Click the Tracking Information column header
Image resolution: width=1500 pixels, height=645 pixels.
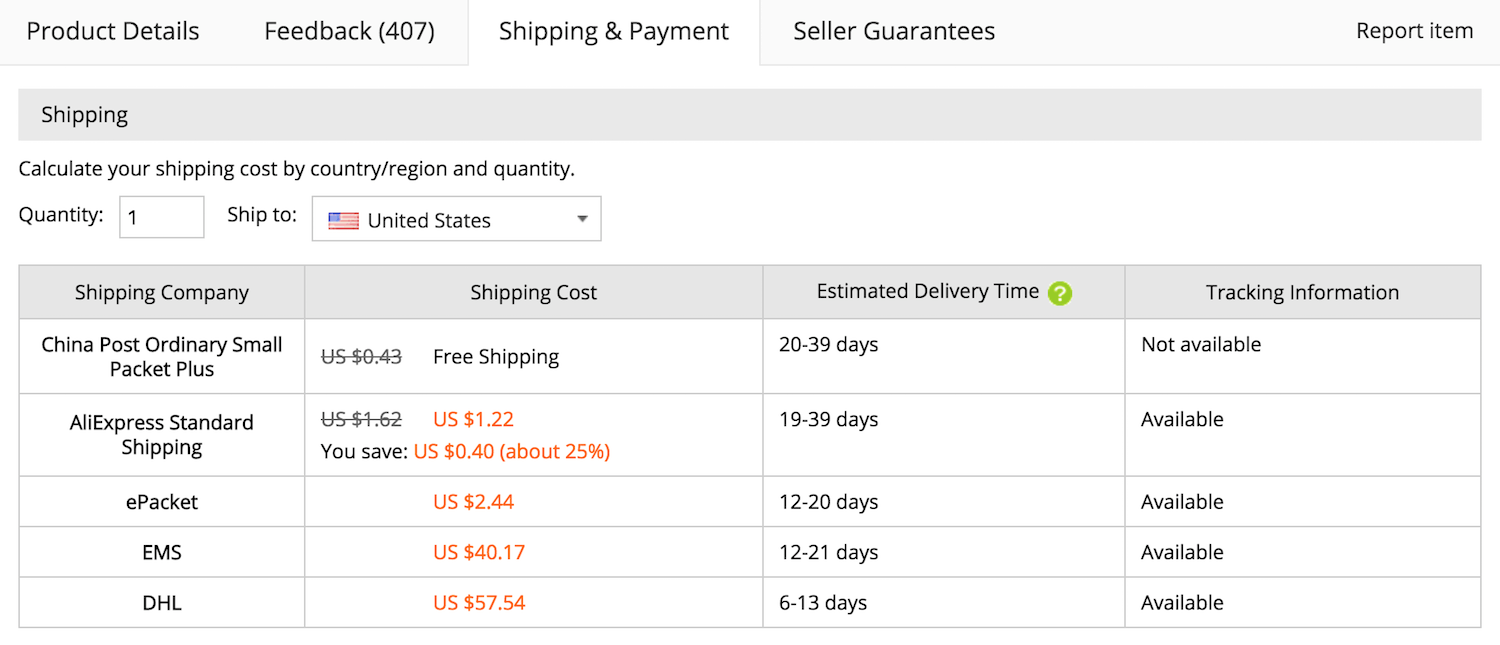[x=1302, y=292]
